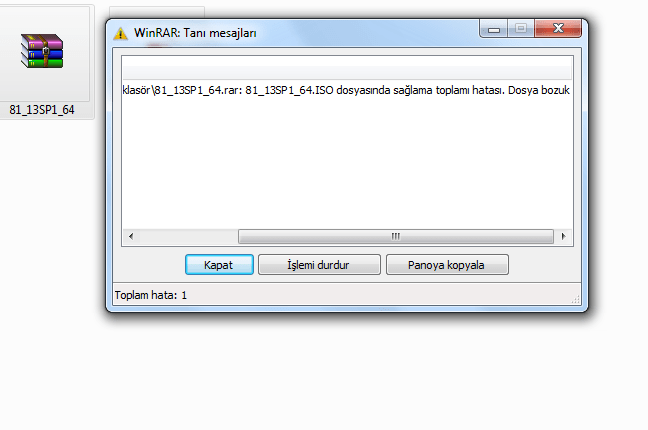Click the Kapat button

coord(219,265)
